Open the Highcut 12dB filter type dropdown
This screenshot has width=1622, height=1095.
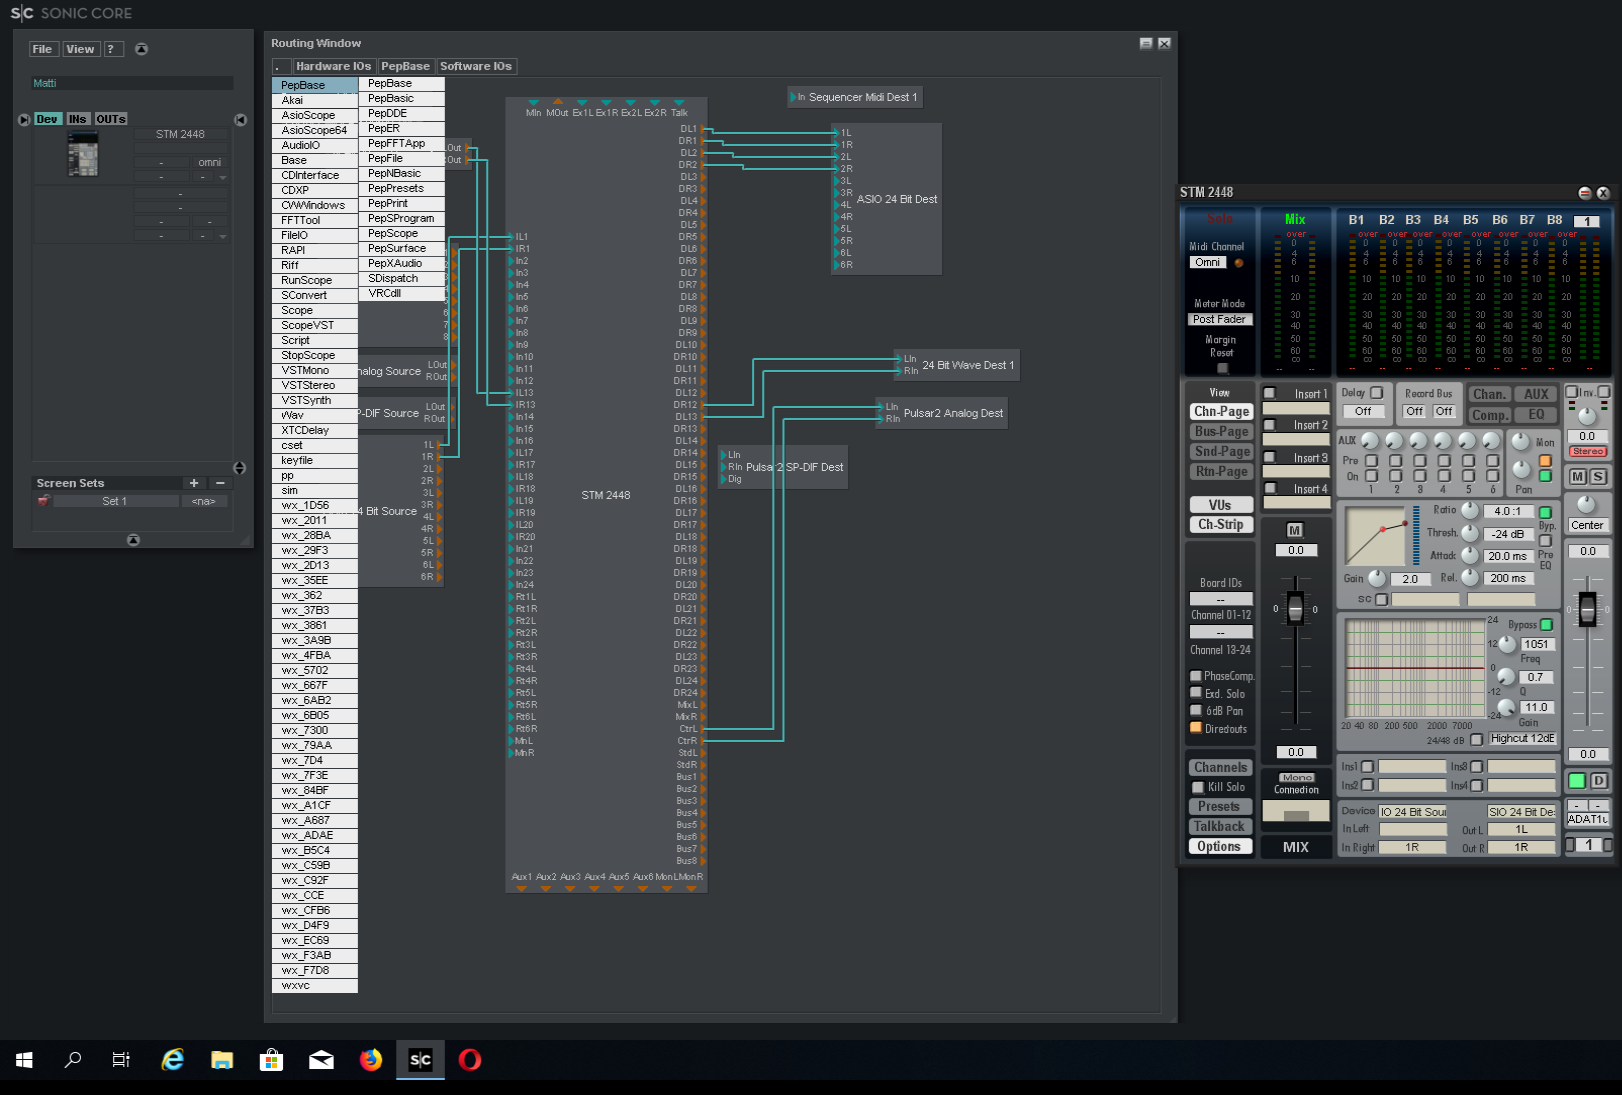pos(1523,739)
